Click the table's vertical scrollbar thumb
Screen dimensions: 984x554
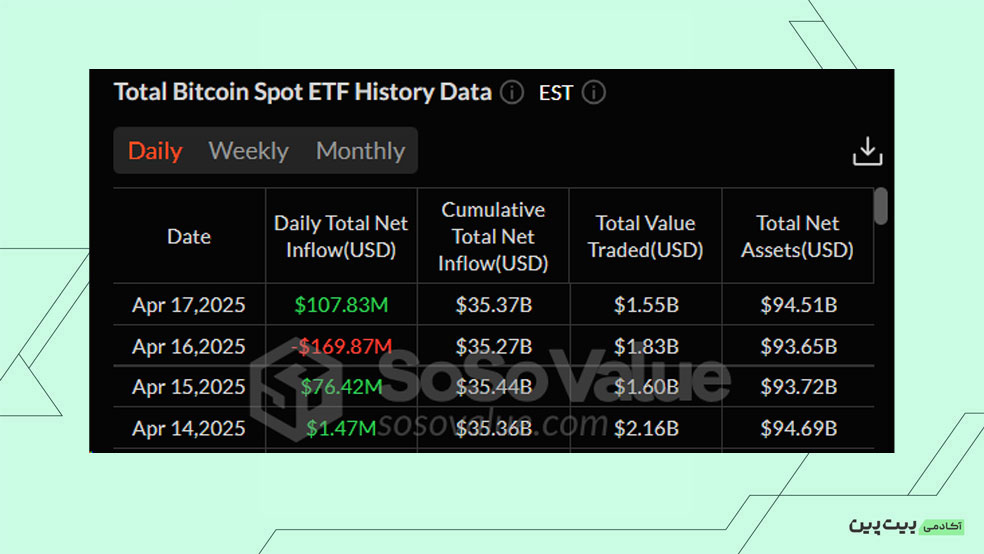point(881,206)
